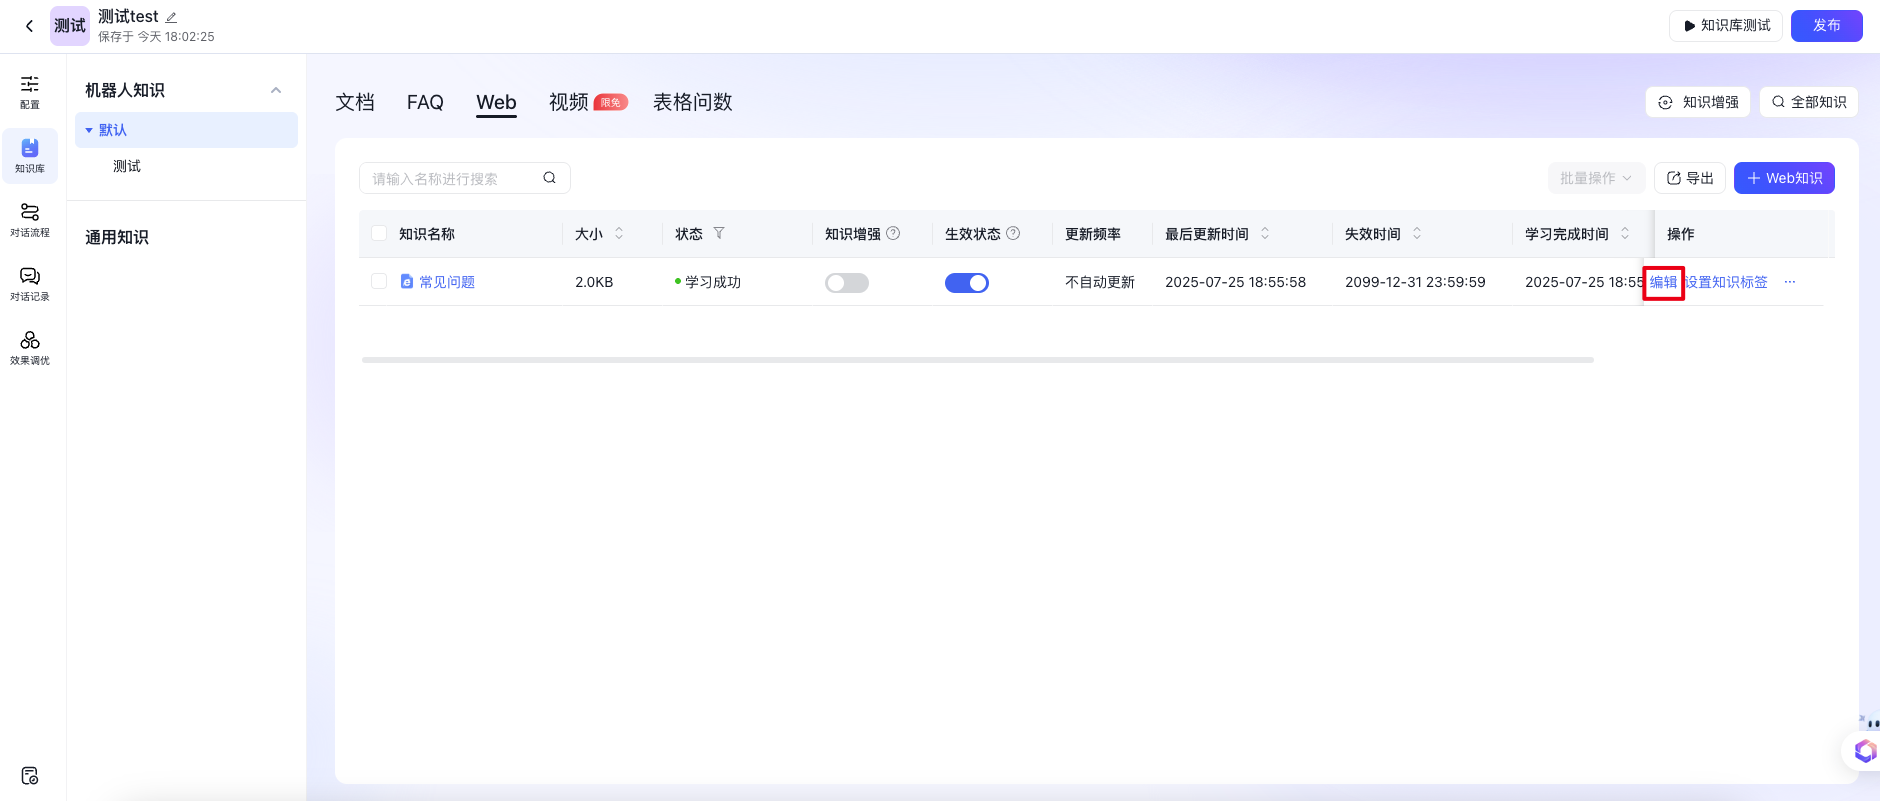Select the 通用知识 heading
Viewport: 1880px width, 801px height.
tap(117, 237)
